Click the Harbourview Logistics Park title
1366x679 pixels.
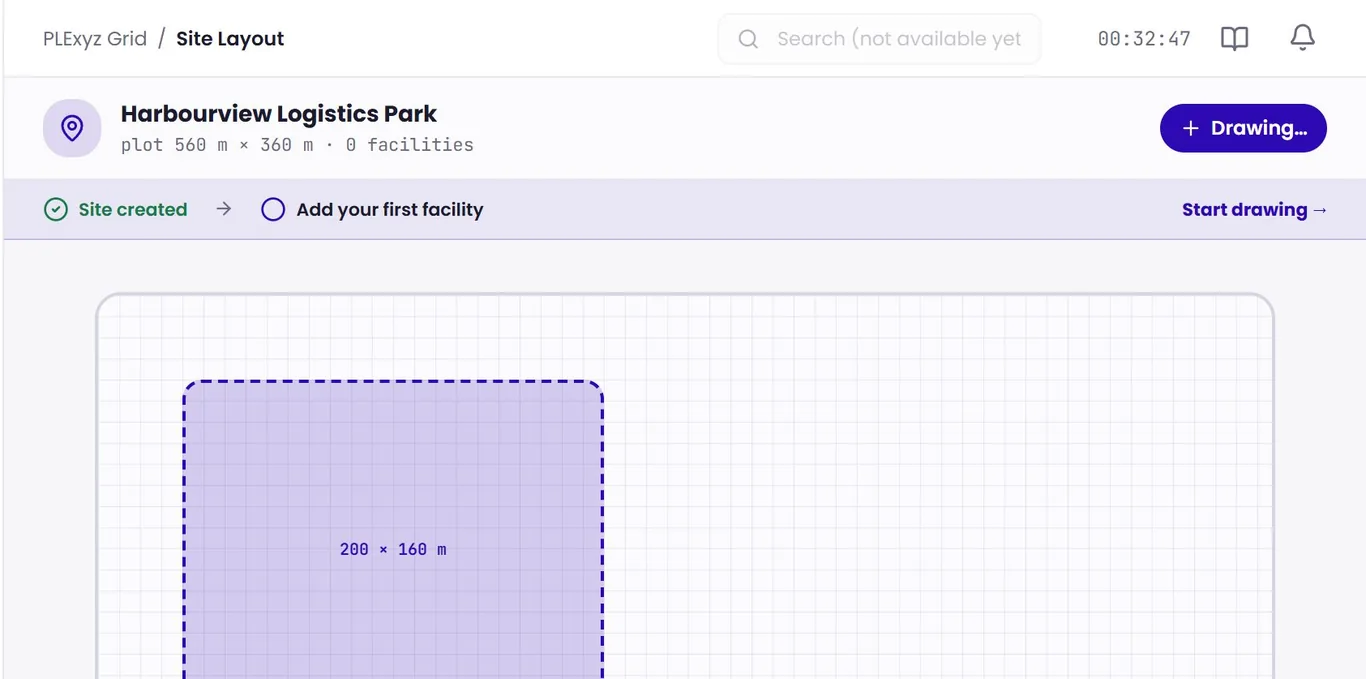tap(279, 114)
